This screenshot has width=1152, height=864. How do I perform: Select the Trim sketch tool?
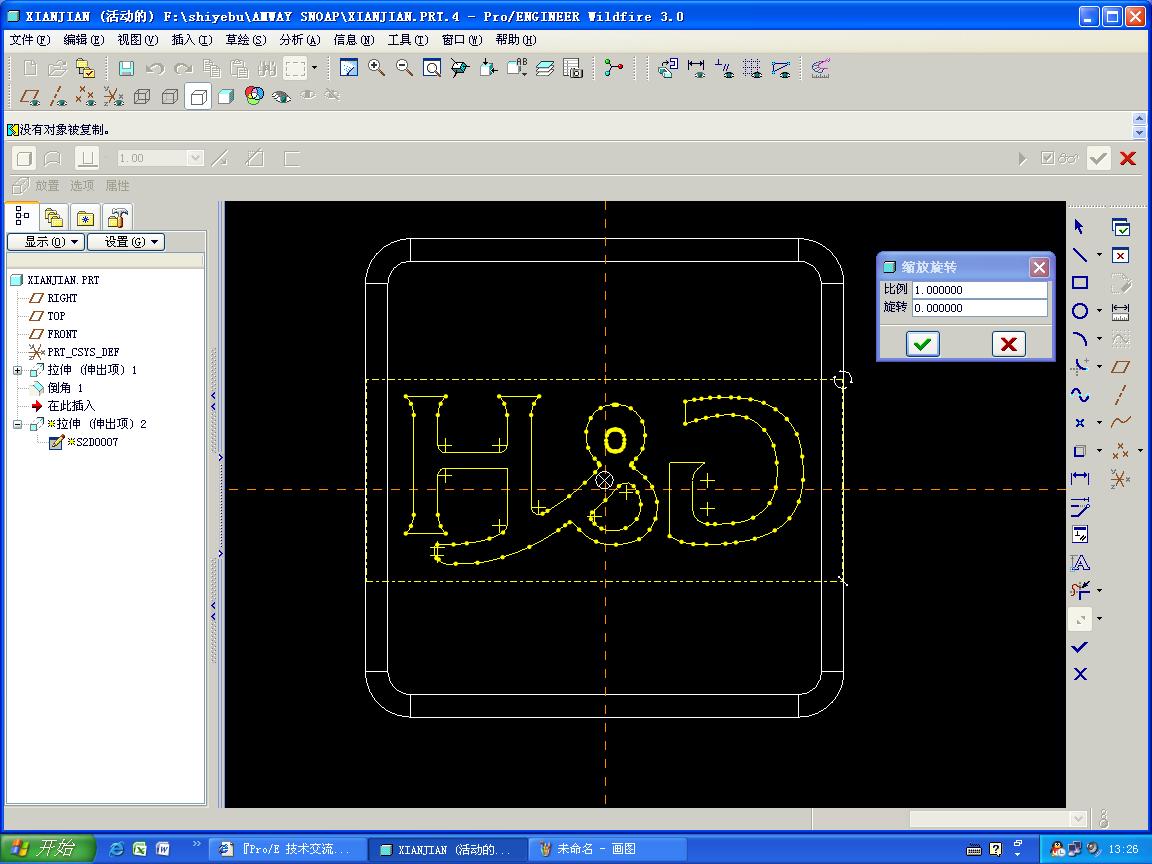click(1079, 590)
